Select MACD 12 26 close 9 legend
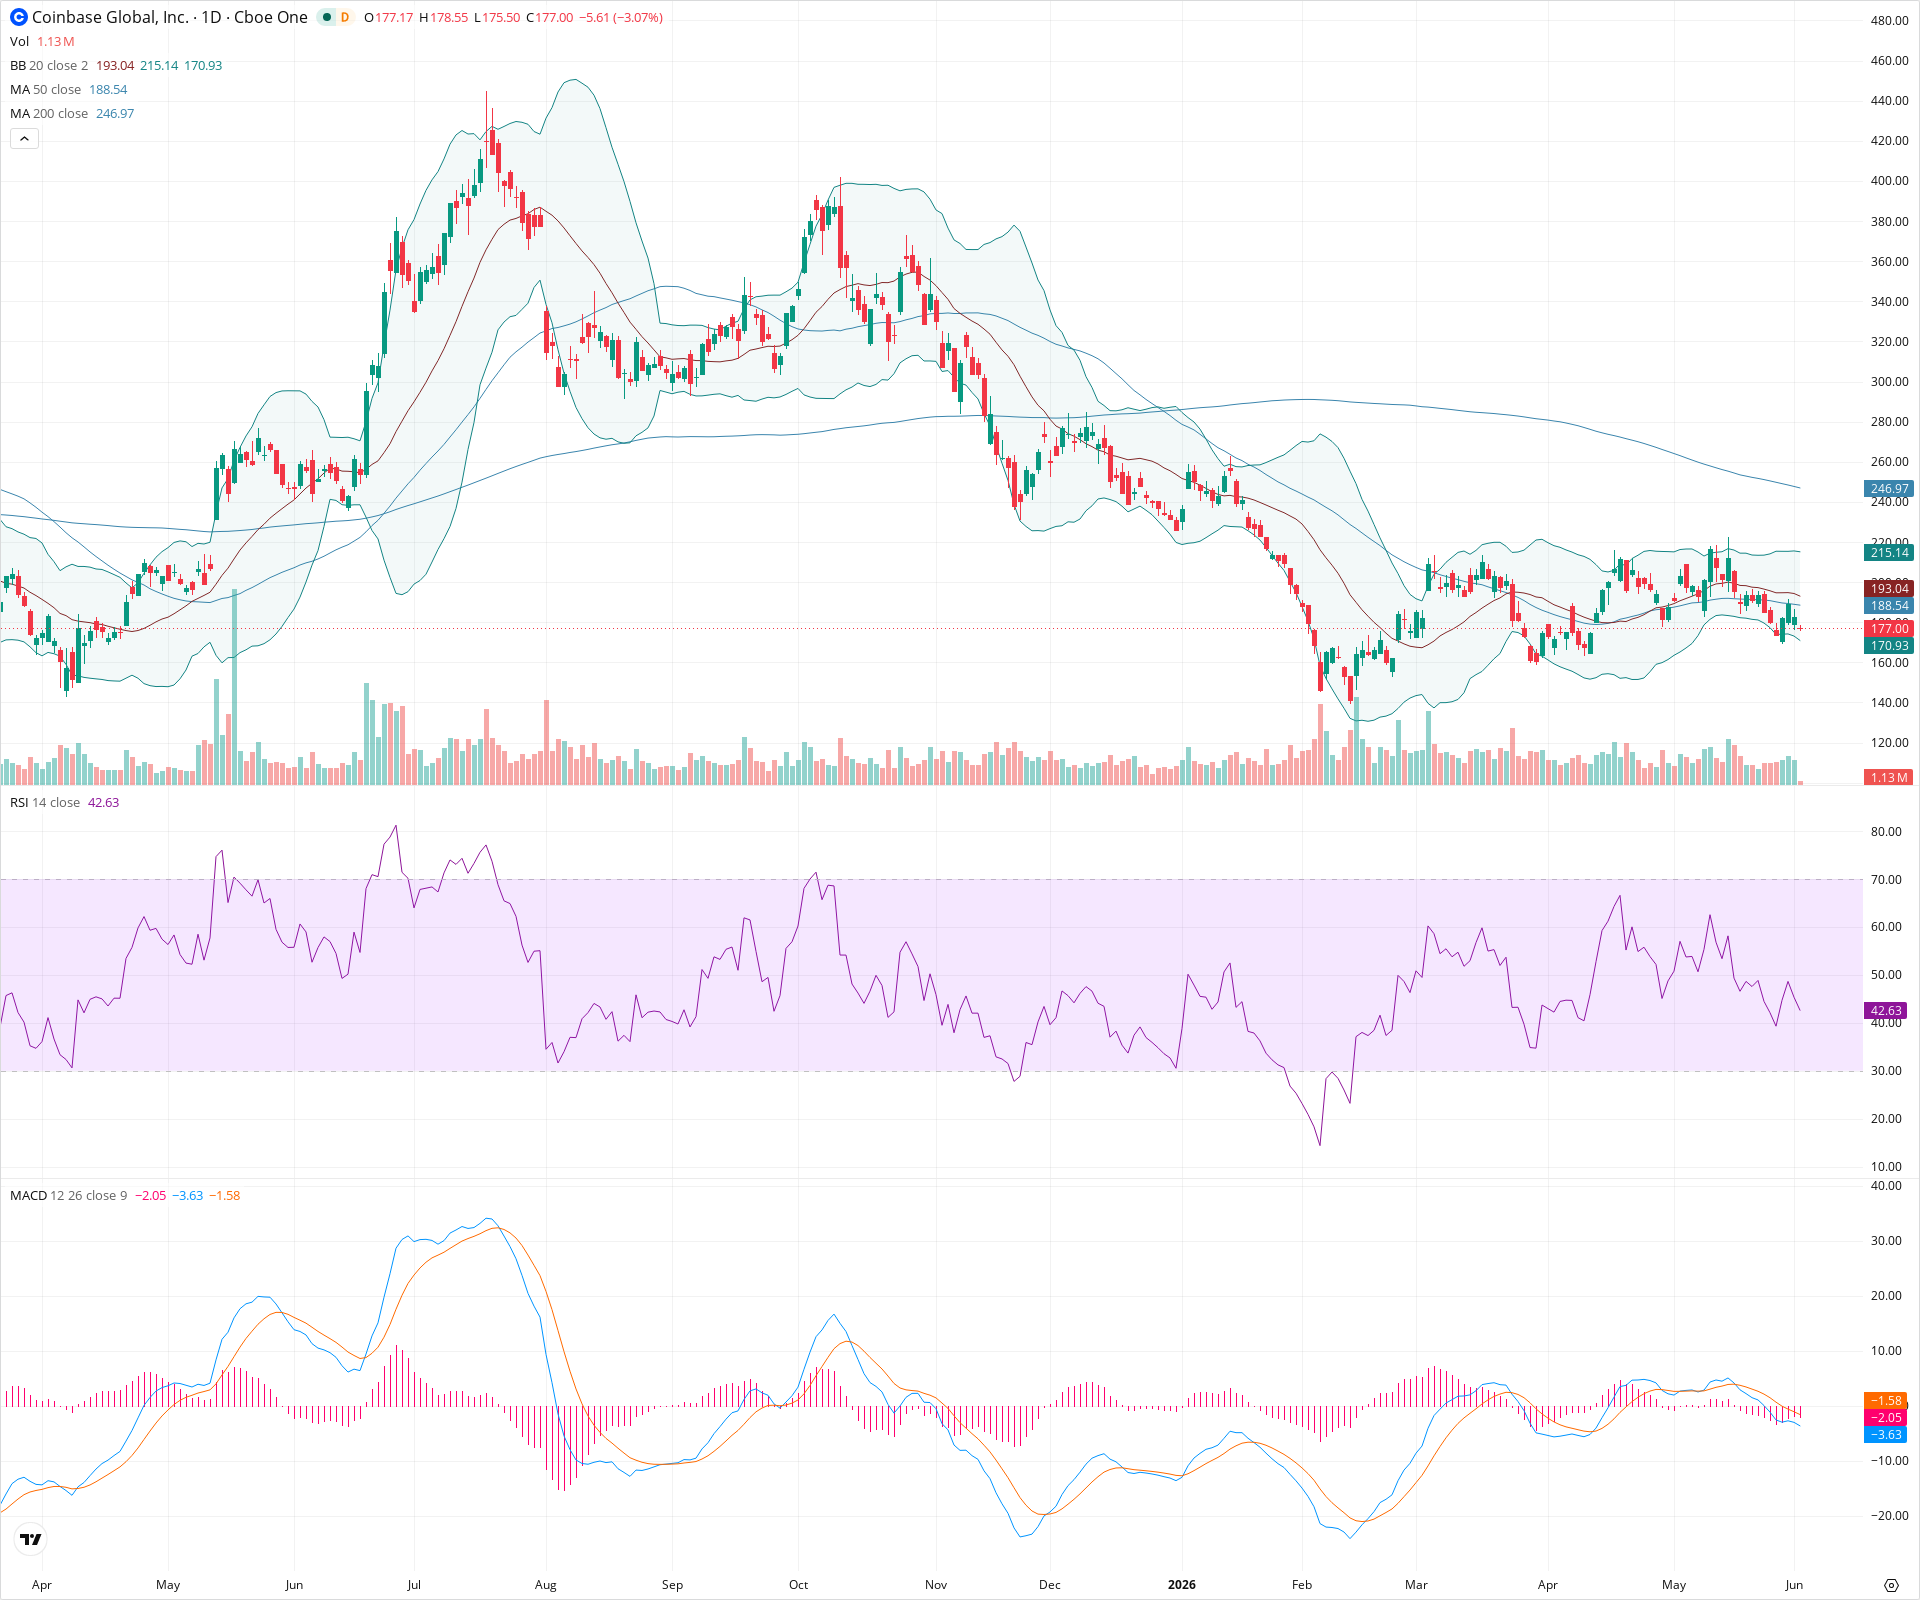 coord(68,1195)
